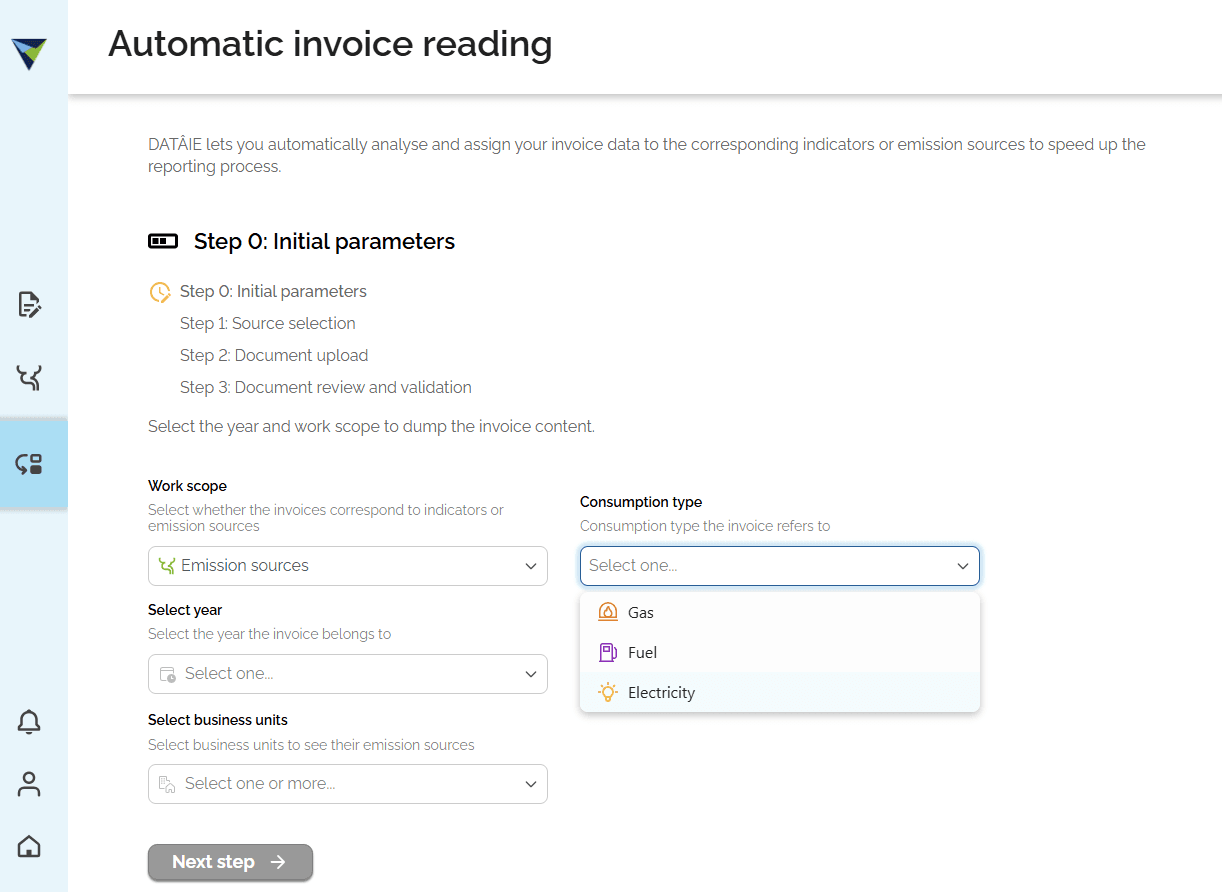Click the Consumption type label
1222x892 pixels.
[x=641, y=502]
